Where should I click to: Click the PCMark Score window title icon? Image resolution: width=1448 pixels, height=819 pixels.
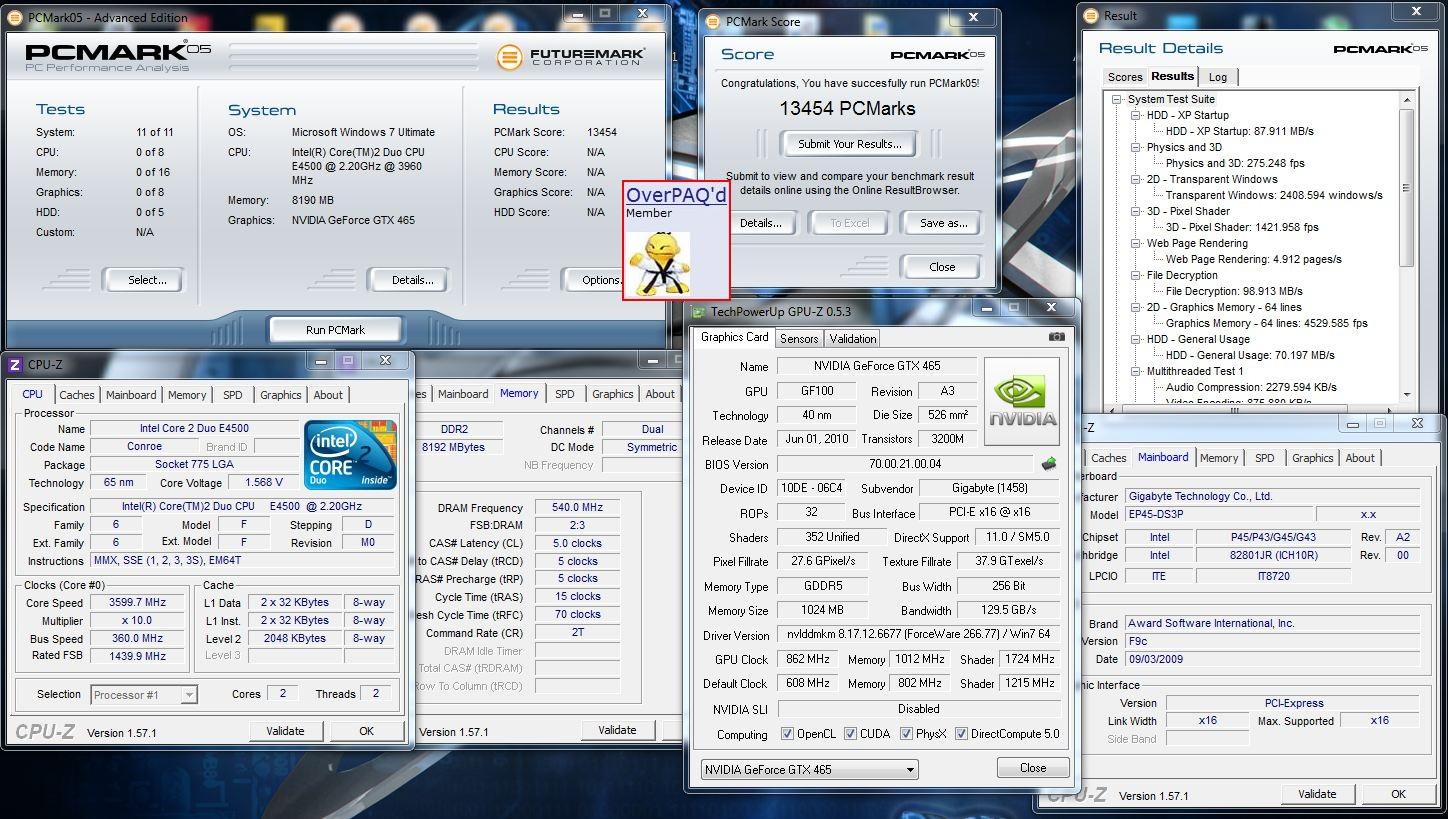(x=712, y=21)
